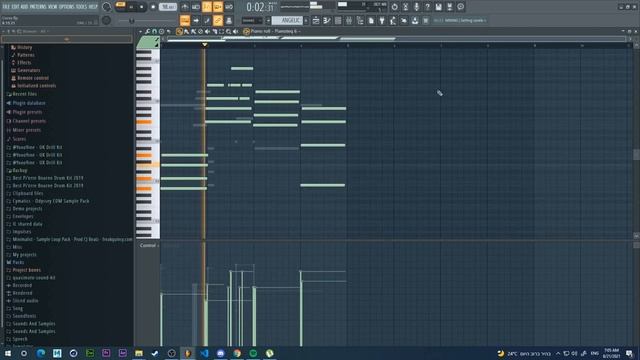Select the Paint brush tool in piano roll
This screenshot has width=640, height=360.
(x=187, y=31)
